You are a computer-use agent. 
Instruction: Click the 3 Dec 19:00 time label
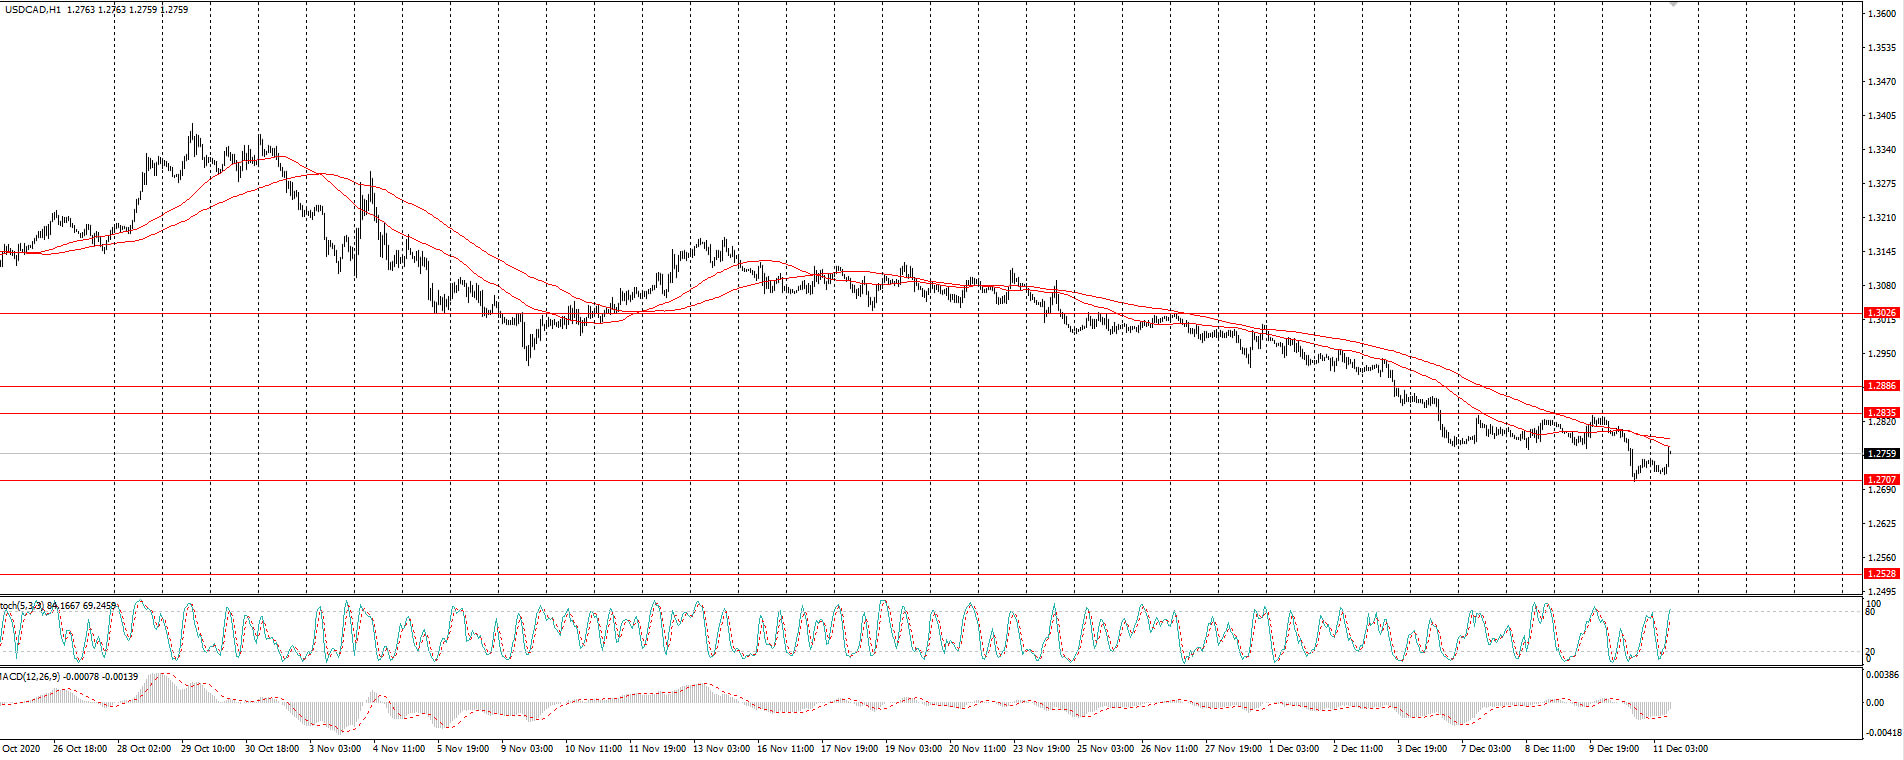click(1422, 749)
